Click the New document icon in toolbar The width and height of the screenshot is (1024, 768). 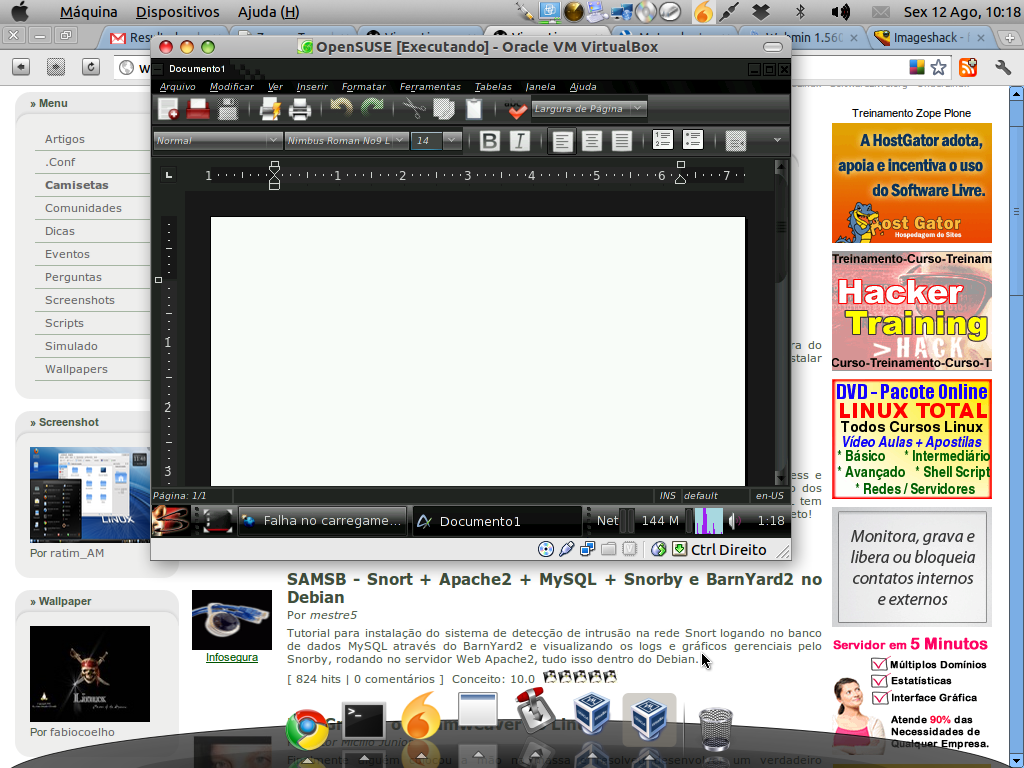pos(168,109)
